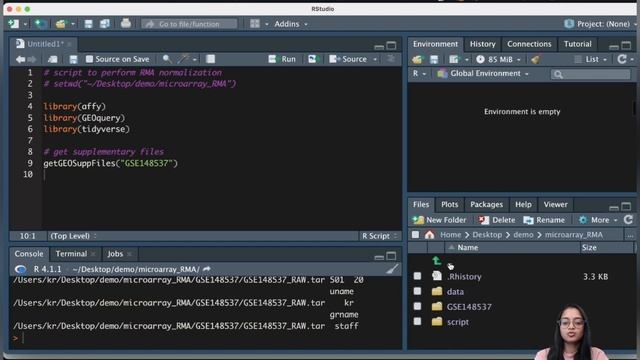
Task: Go forward in the source editor
Action: click(x=32, y=60)
